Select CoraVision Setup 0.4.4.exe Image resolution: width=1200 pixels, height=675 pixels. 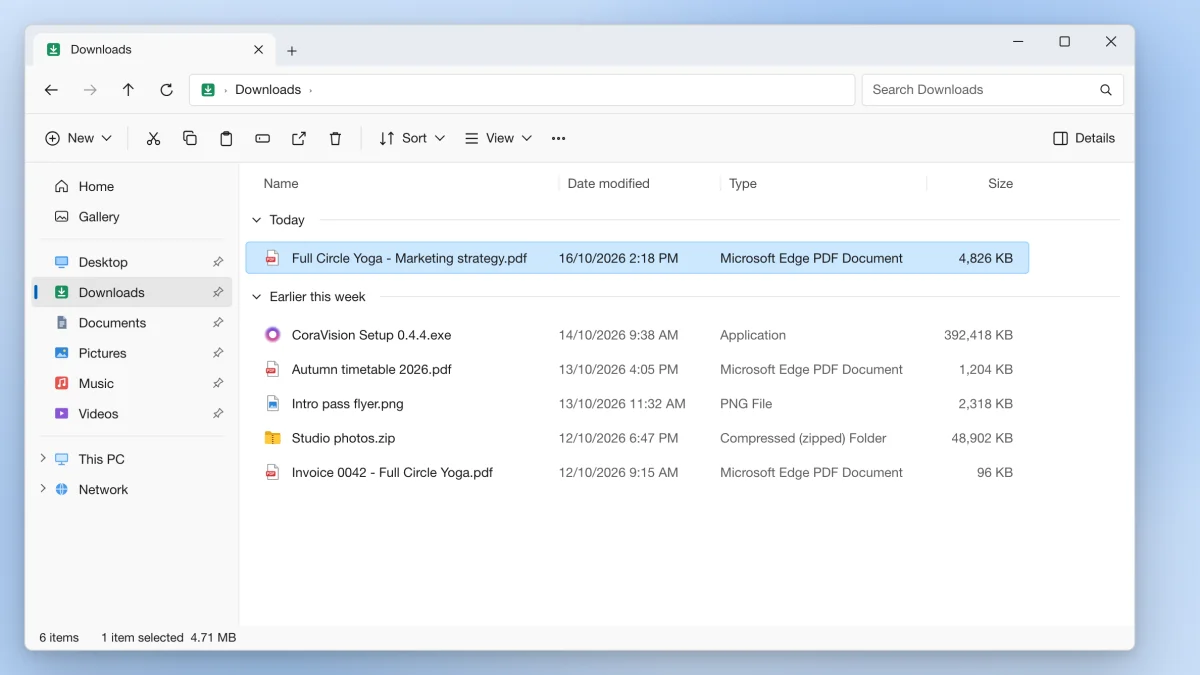pos(637,335)
